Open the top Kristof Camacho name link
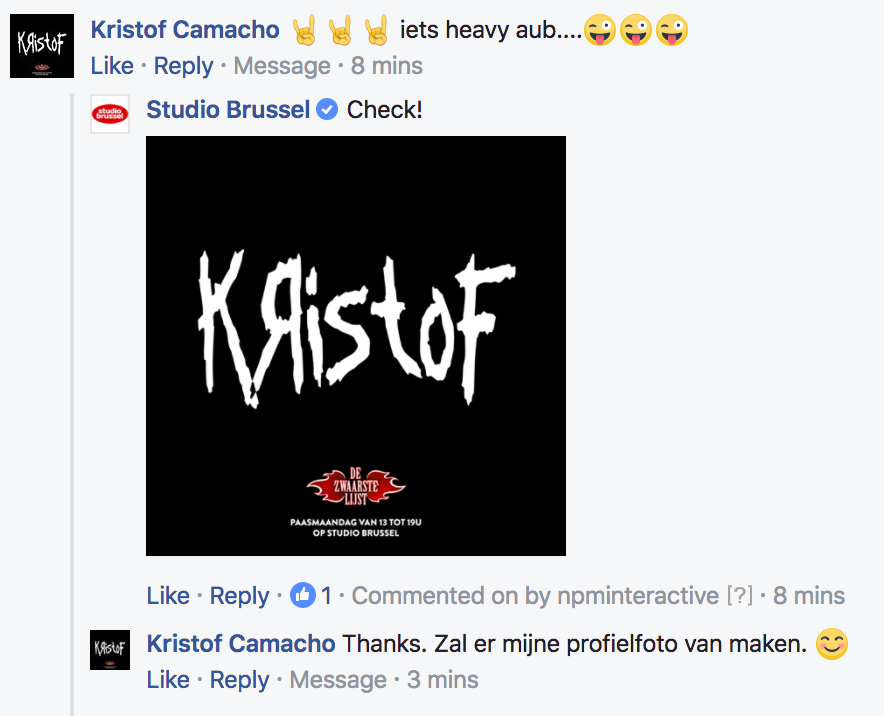Viewport: 884px width, 716px height. [185, 30]
